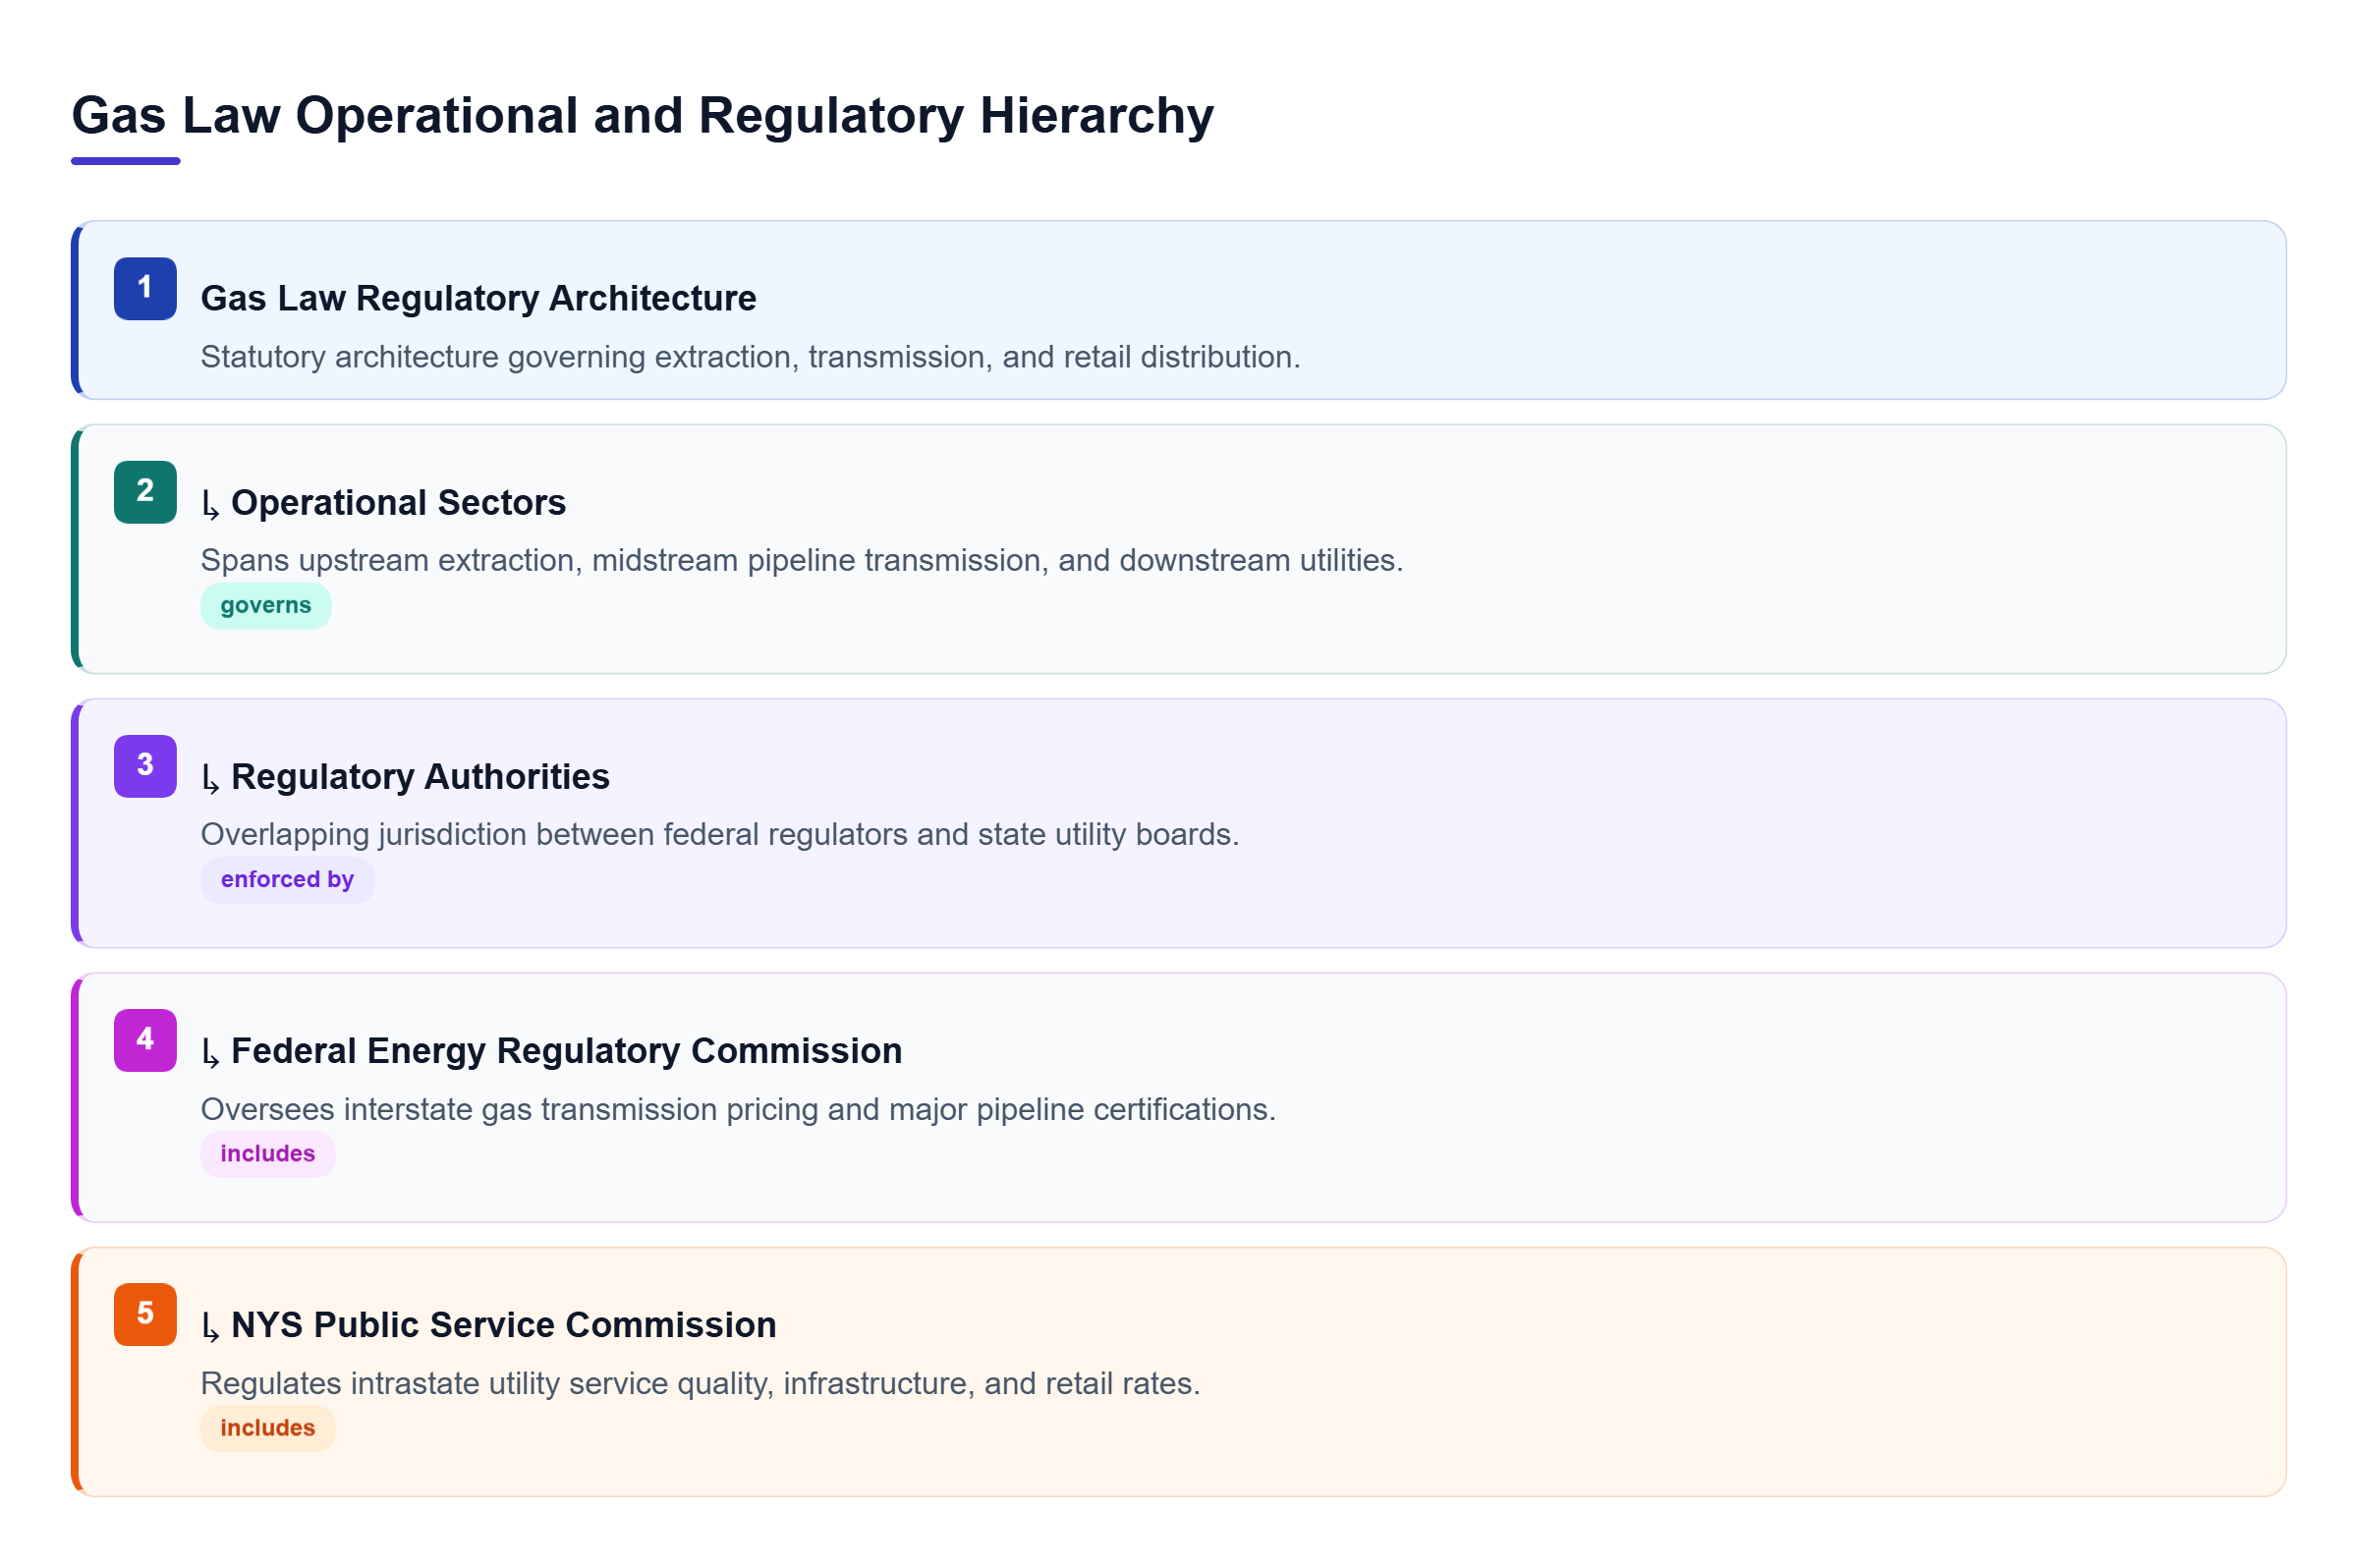
Task: Select Federal Energy Regulatory Commission heading
Action: click(566, 1051)
